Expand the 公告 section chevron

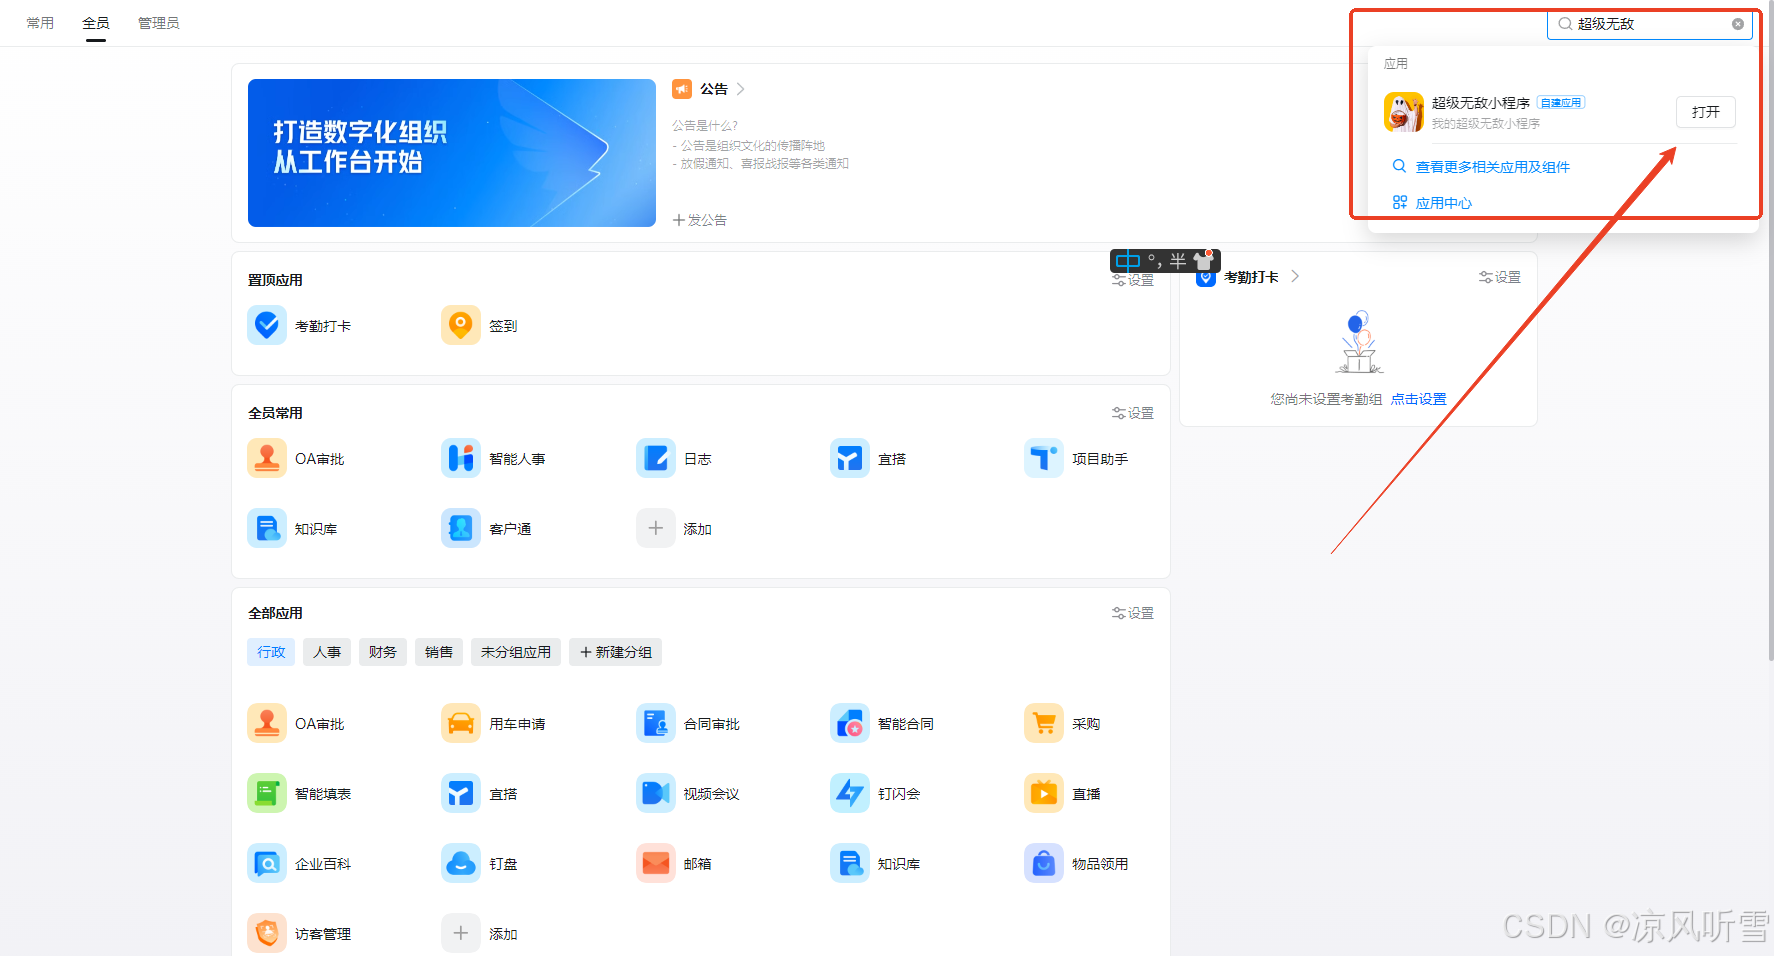740,89
